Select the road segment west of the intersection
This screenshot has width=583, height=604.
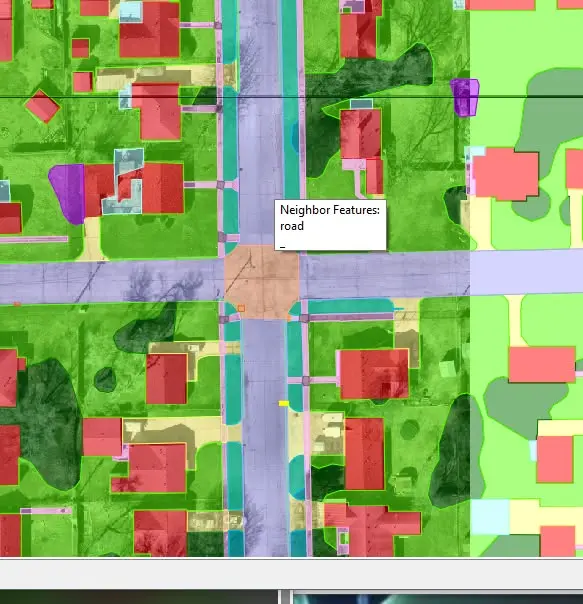[112, 281]
